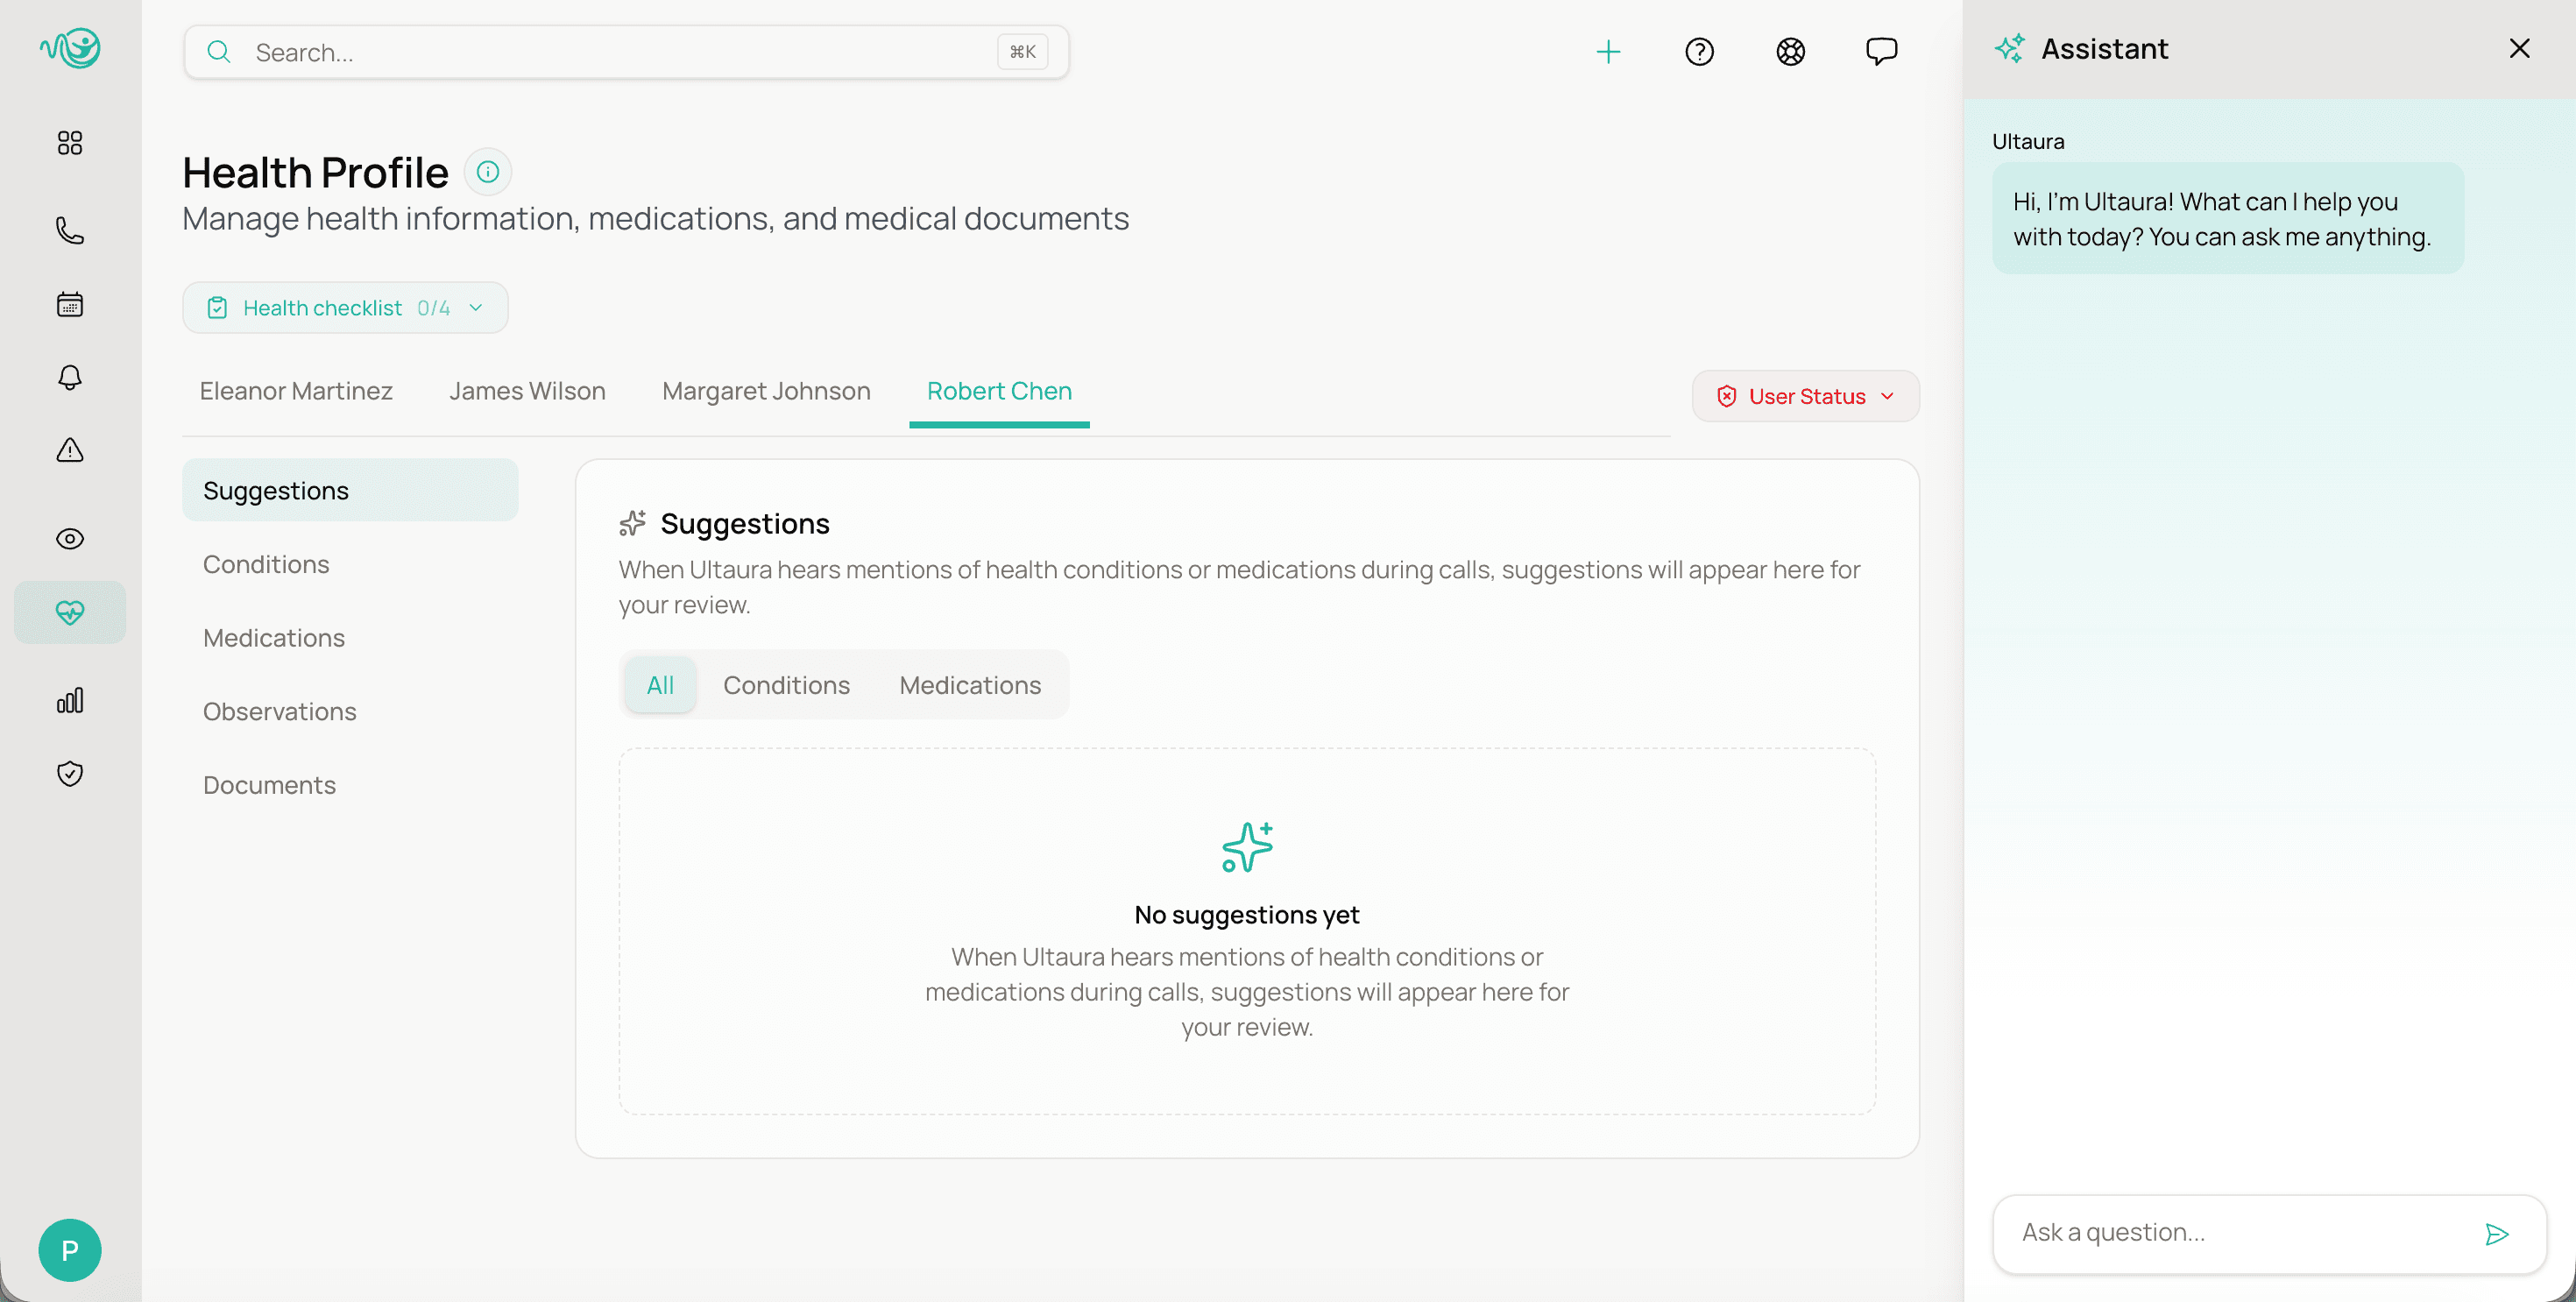This screenshot has width=2576, height=1302.
Task: Switch to the Margaret Johnson tab
Action: pos(766,391)
